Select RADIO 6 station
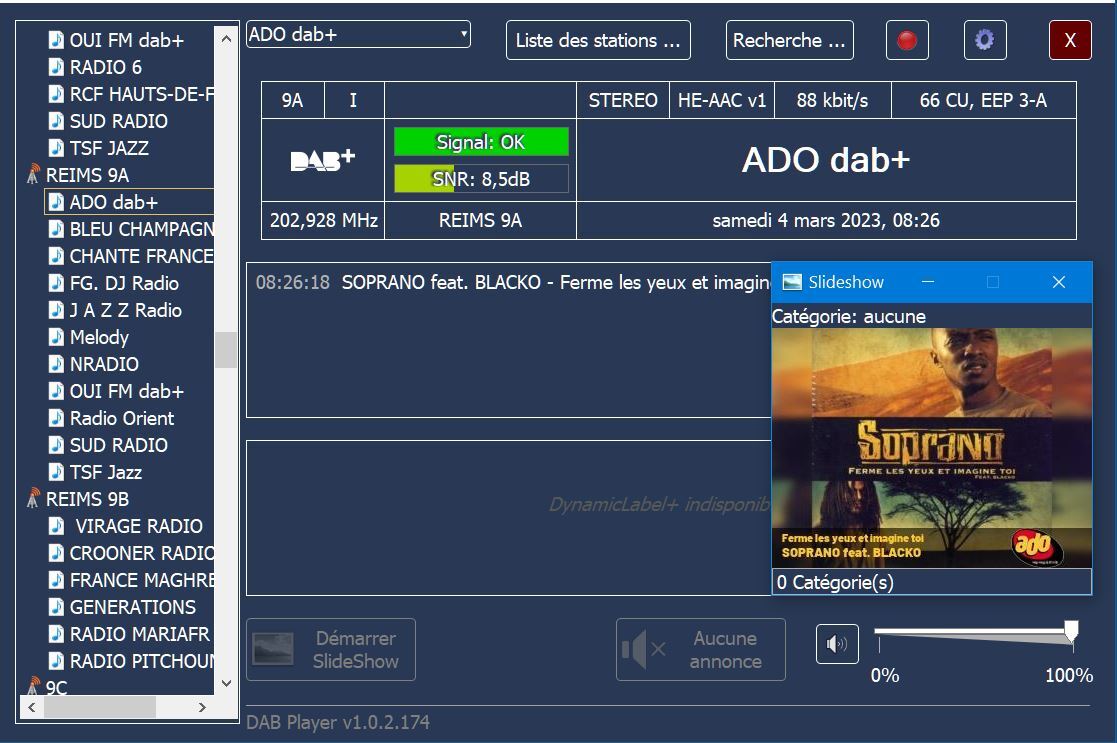1117x743 pixels. tap(105, 68)
